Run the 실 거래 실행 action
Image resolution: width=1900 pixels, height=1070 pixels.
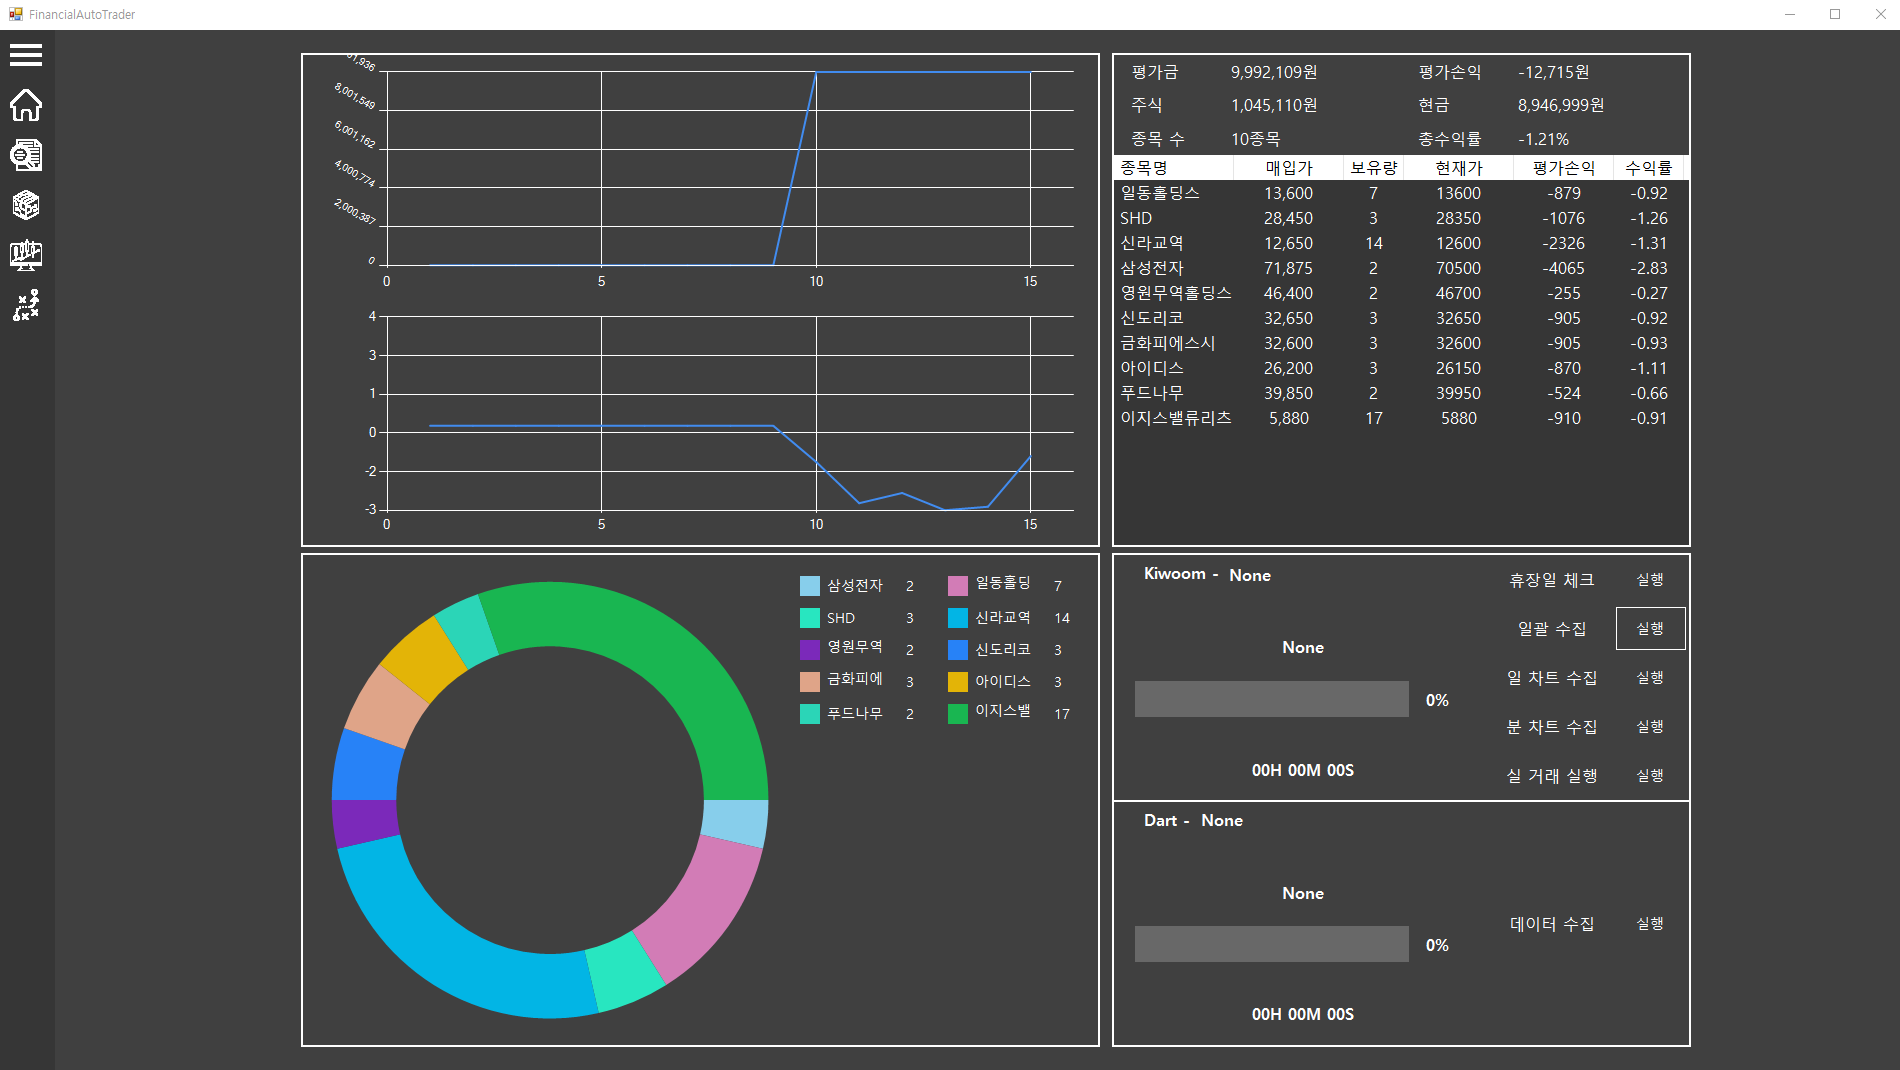(1649, 776)
